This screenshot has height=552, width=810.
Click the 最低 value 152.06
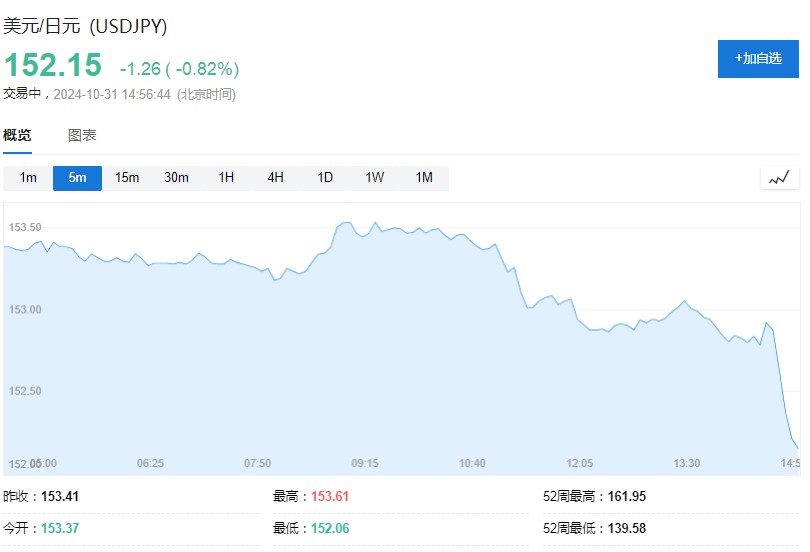point(330,528)
